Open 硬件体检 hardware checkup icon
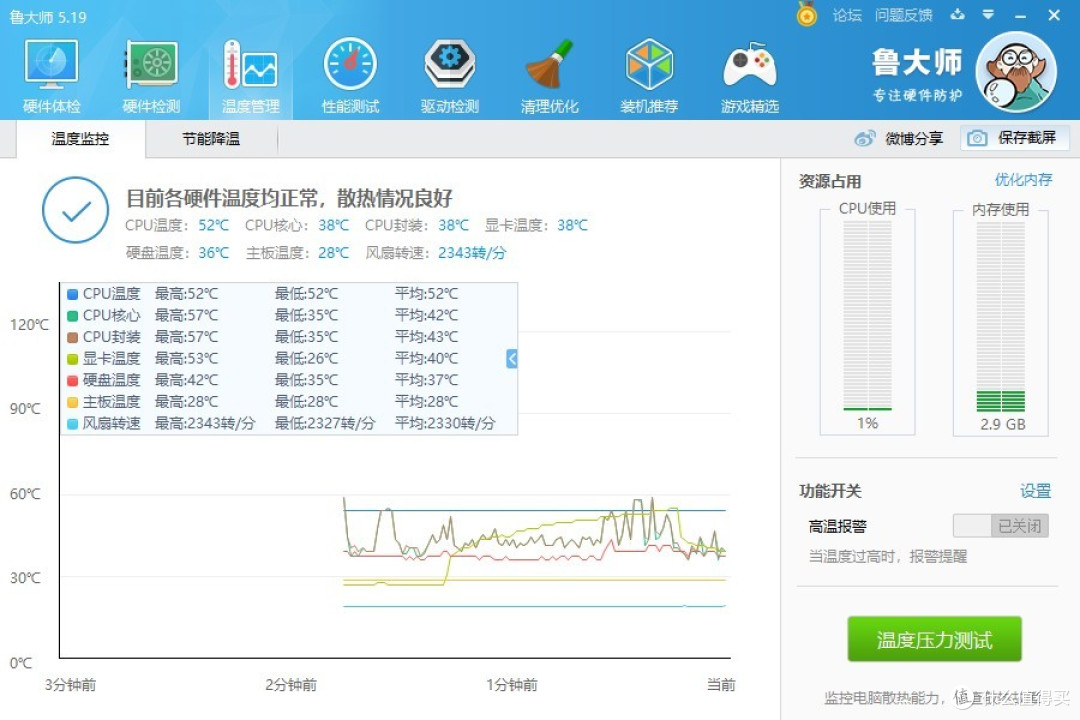The width and height of the screenshot is (1080, 720). (51, 77)
